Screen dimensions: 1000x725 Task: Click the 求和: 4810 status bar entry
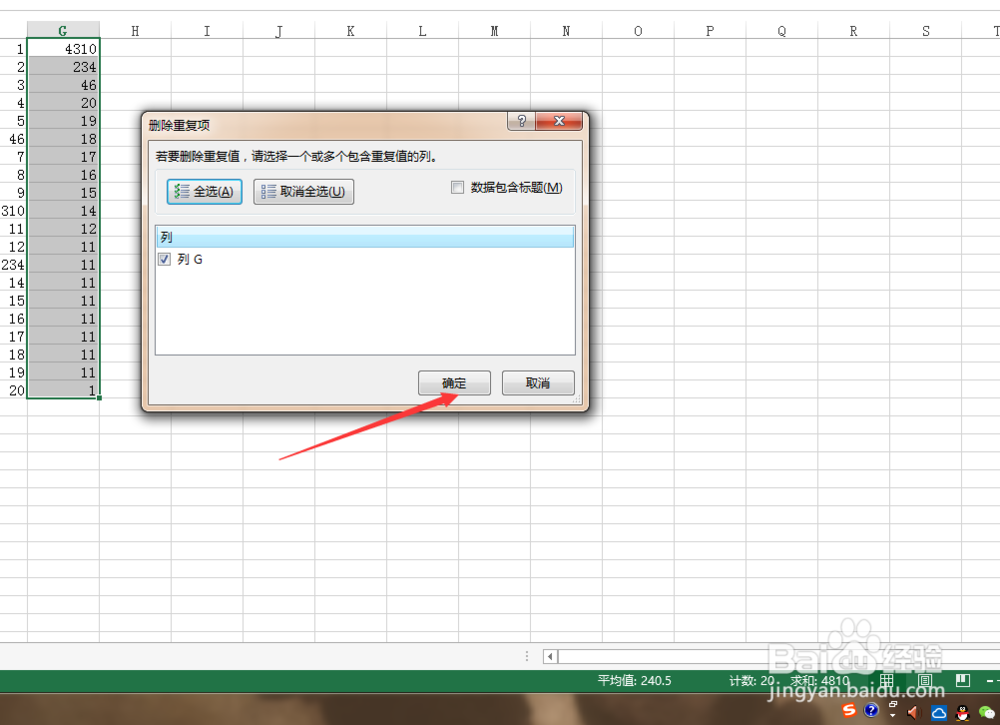pyautogui.click(x=820, y=680)
